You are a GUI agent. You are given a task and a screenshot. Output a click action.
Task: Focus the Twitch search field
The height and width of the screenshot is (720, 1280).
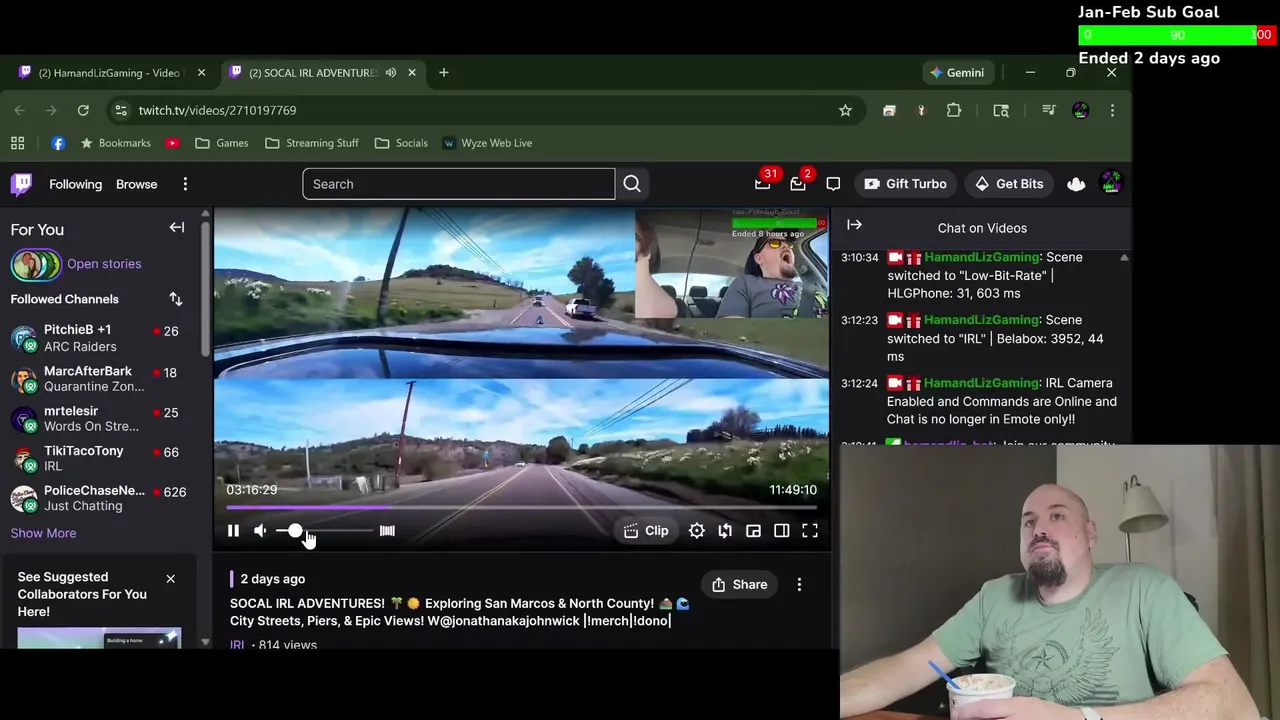coord(458,184)
